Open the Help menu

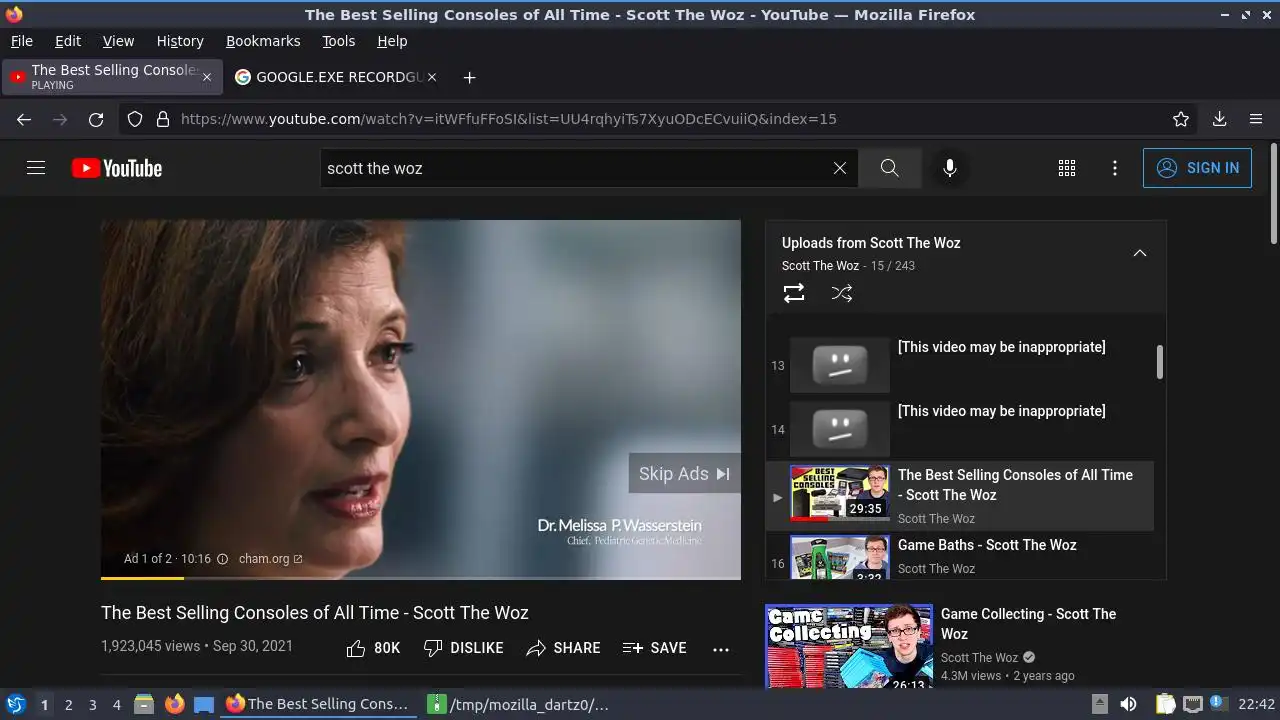pos(392,41)
